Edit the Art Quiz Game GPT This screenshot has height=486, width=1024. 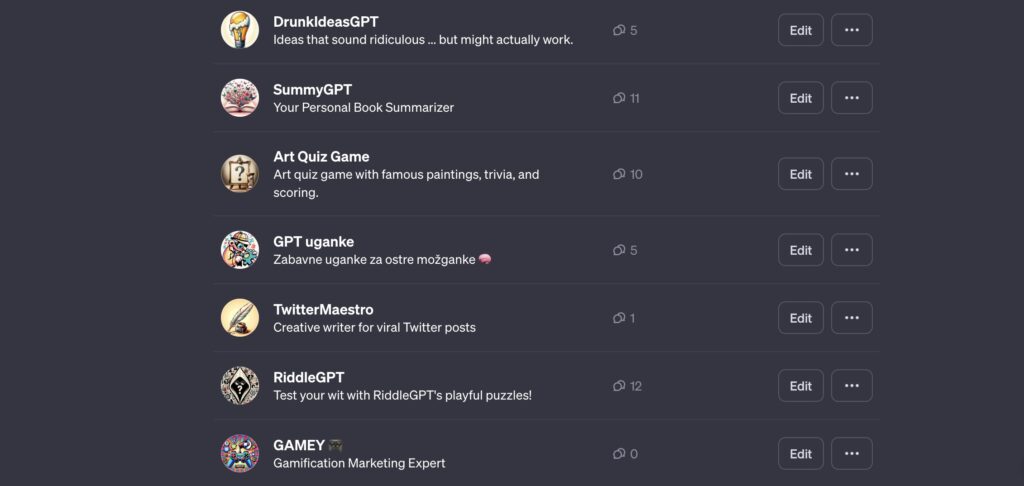(801, 174)
